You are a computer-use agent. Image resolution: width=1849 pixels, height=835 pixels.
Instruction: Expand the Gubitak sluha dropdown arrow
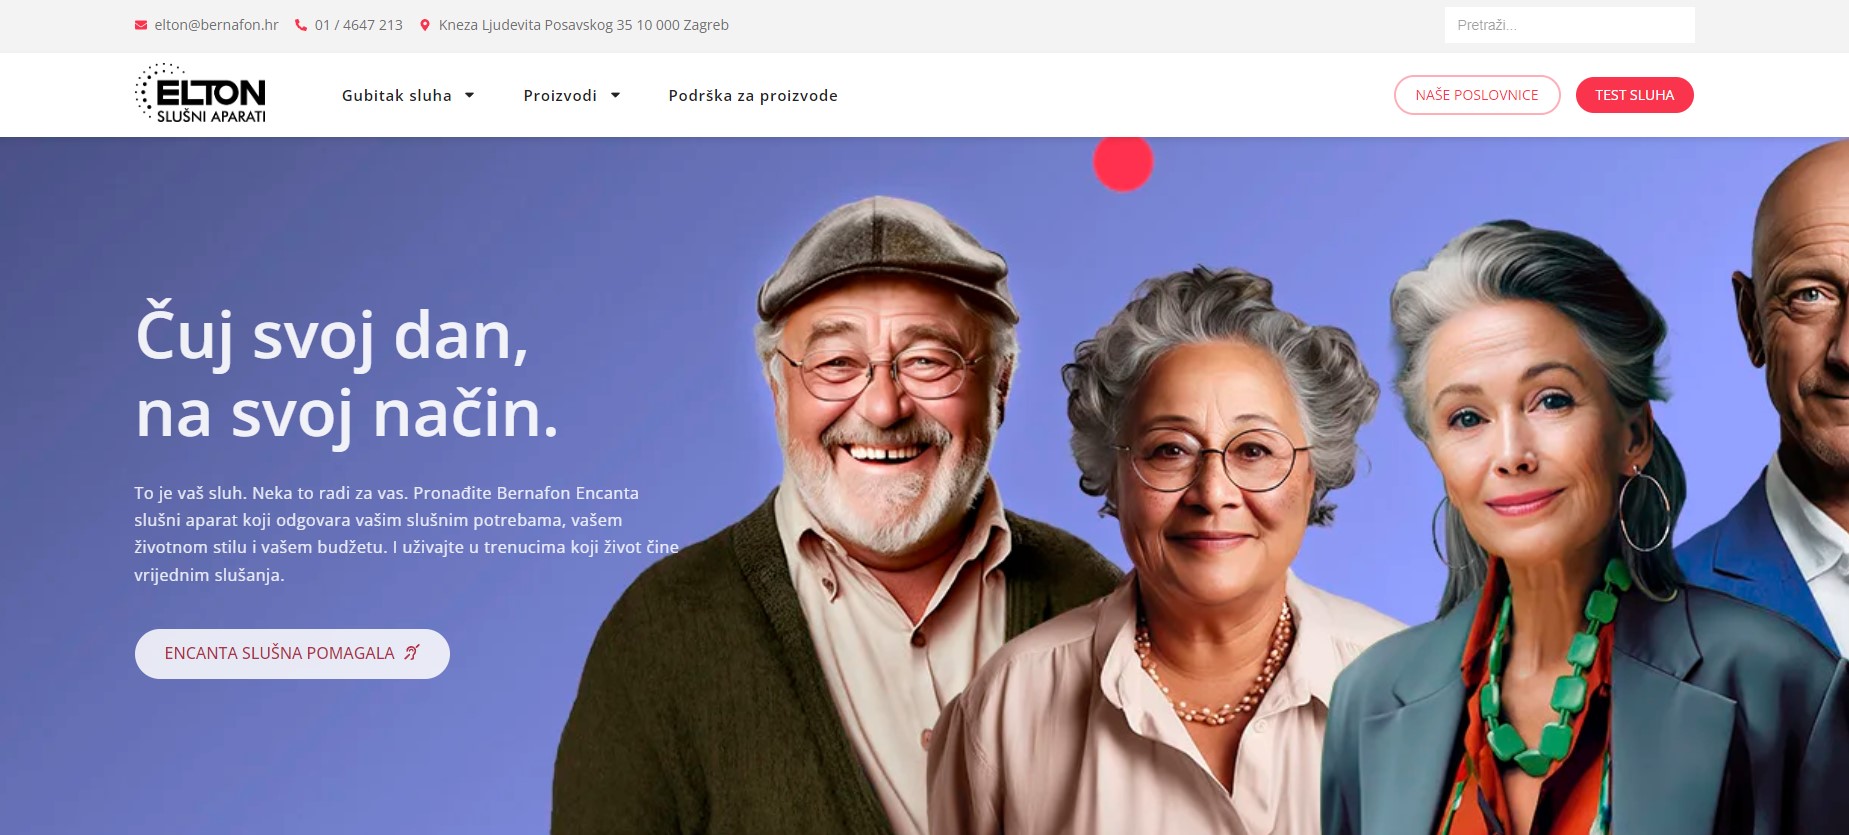469,96
